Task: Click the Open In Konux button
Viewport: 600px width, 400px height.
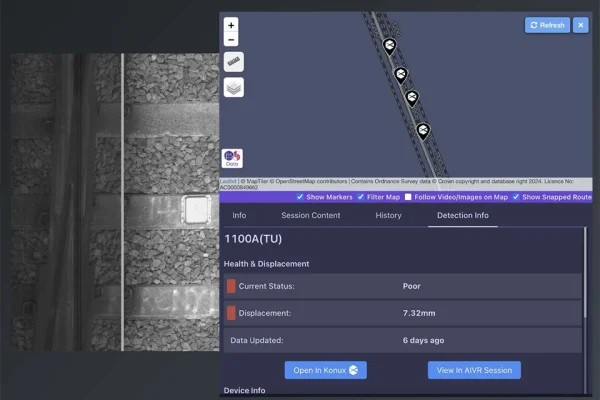Action: [325, 370]
